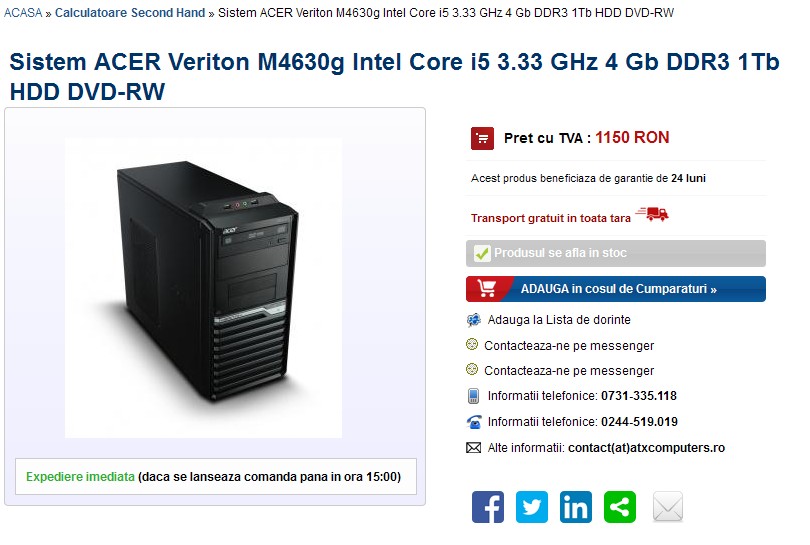Share product on Twitter
This screenshot has width=810, height=545.
click(x=532, y=507)
